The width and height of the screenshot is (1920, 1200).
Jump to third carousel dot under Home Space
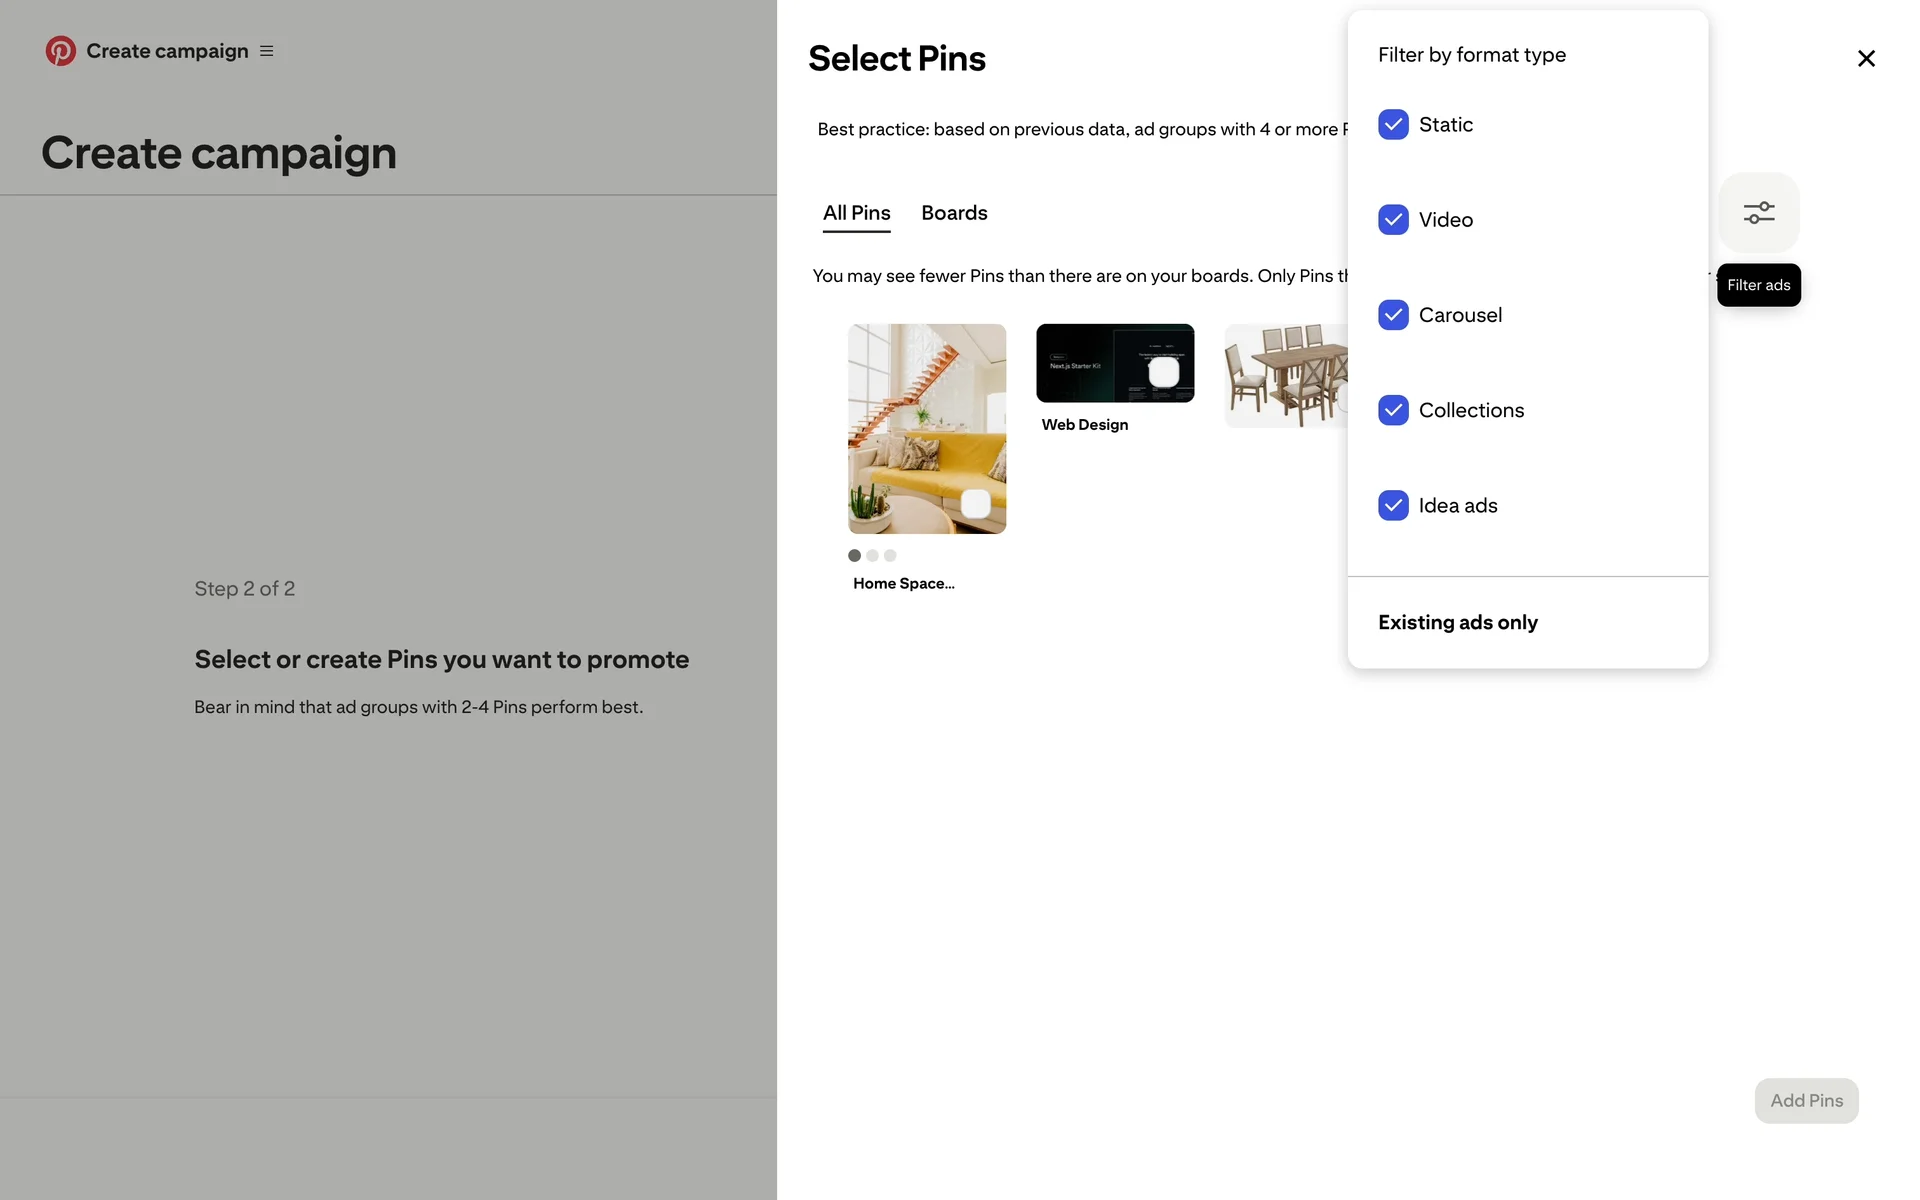point(890,556)
